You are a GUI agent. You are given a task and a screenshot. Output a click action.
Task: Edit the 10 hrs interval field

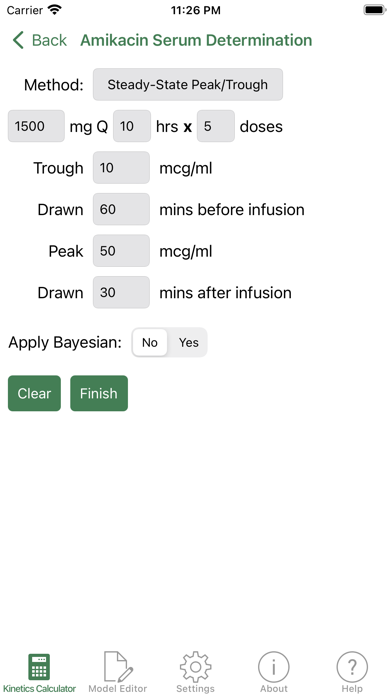coord(132,126)
